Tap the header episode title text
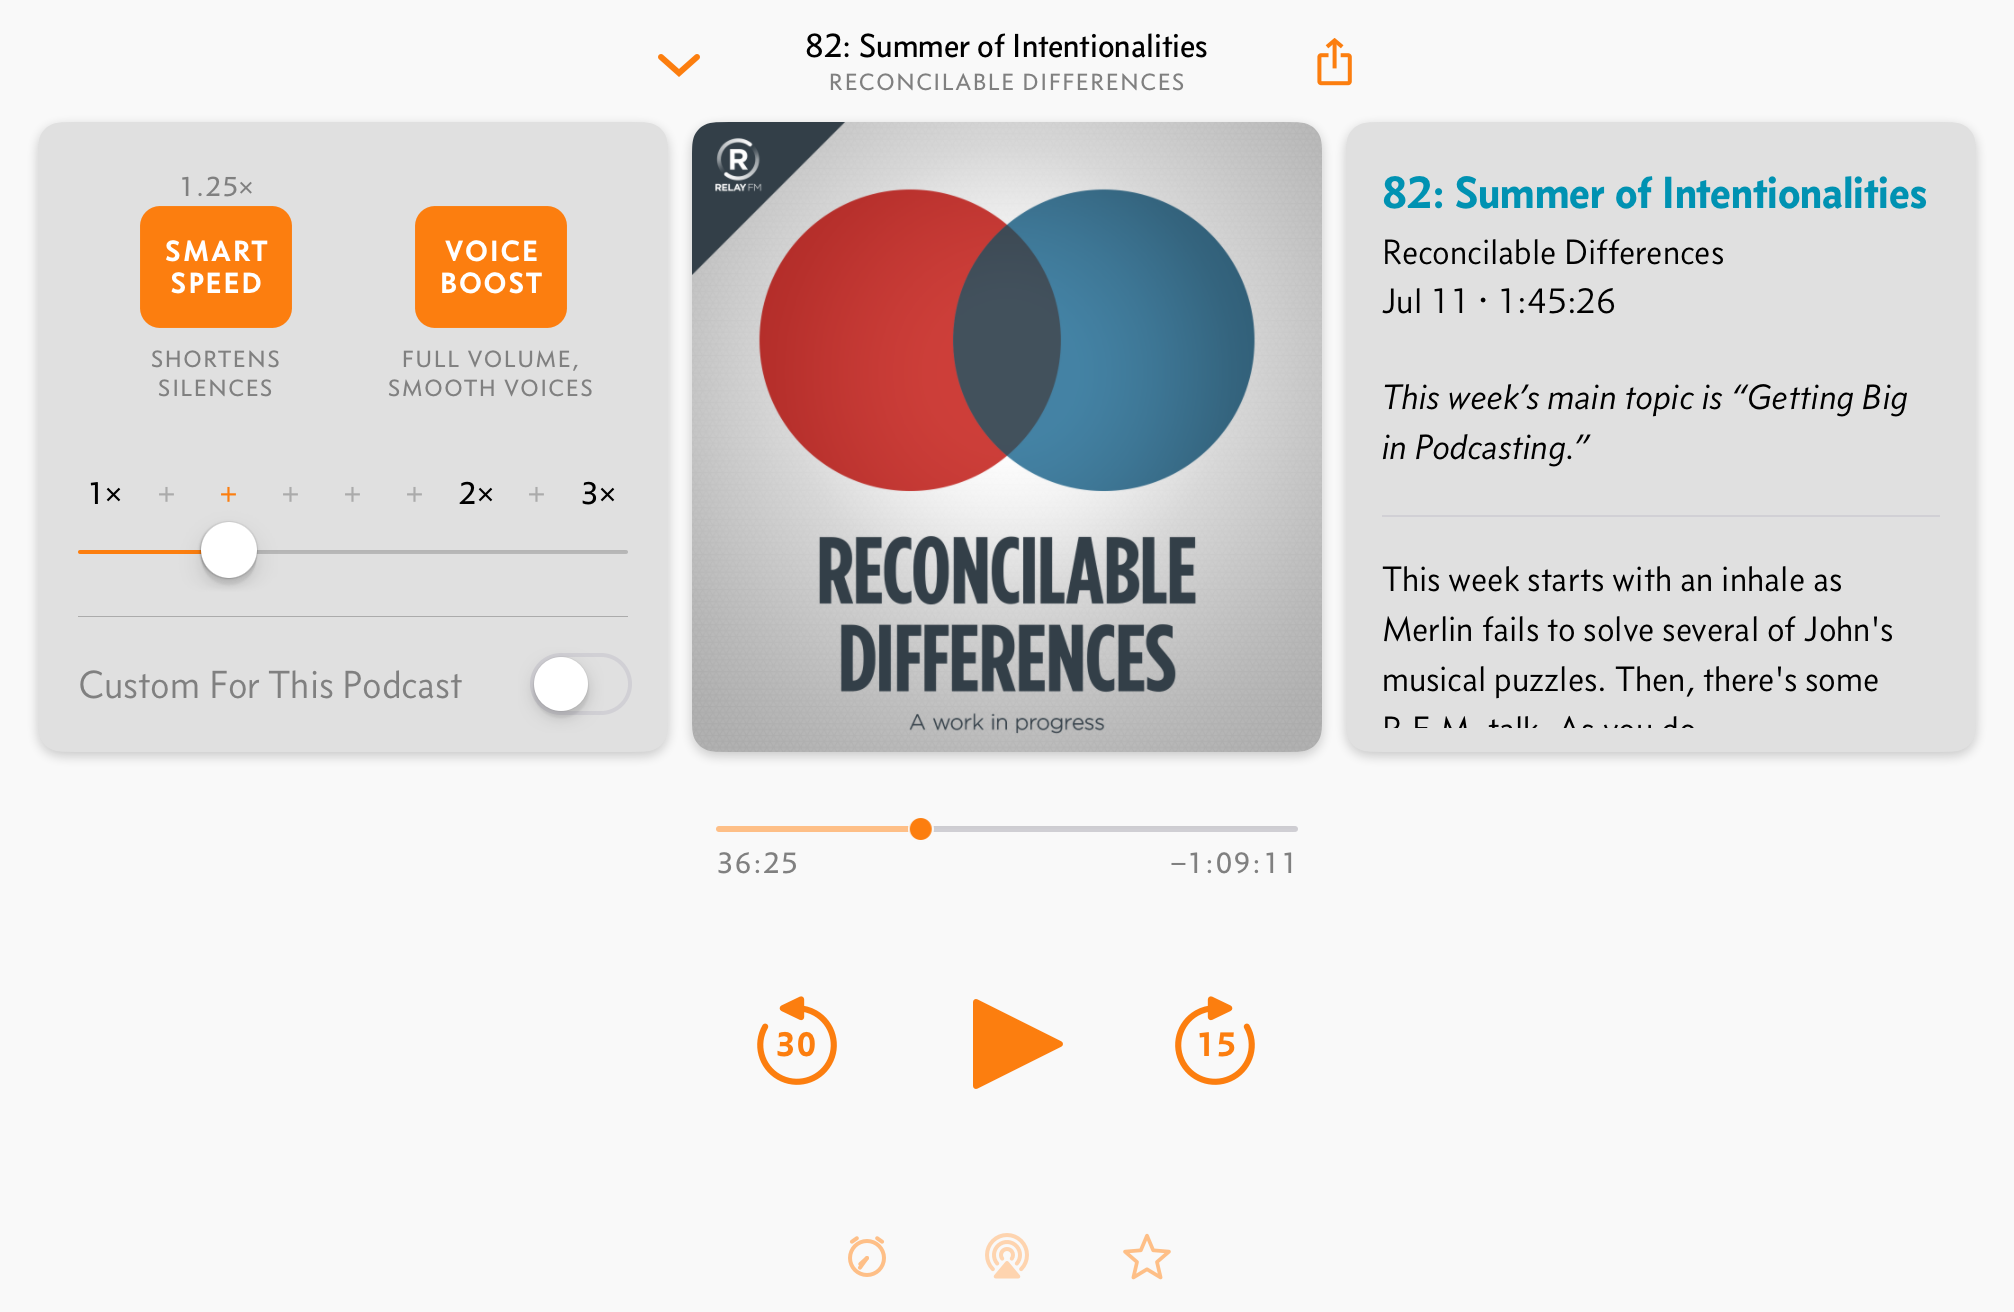2014x1312 pixels. click(1006, 46)
